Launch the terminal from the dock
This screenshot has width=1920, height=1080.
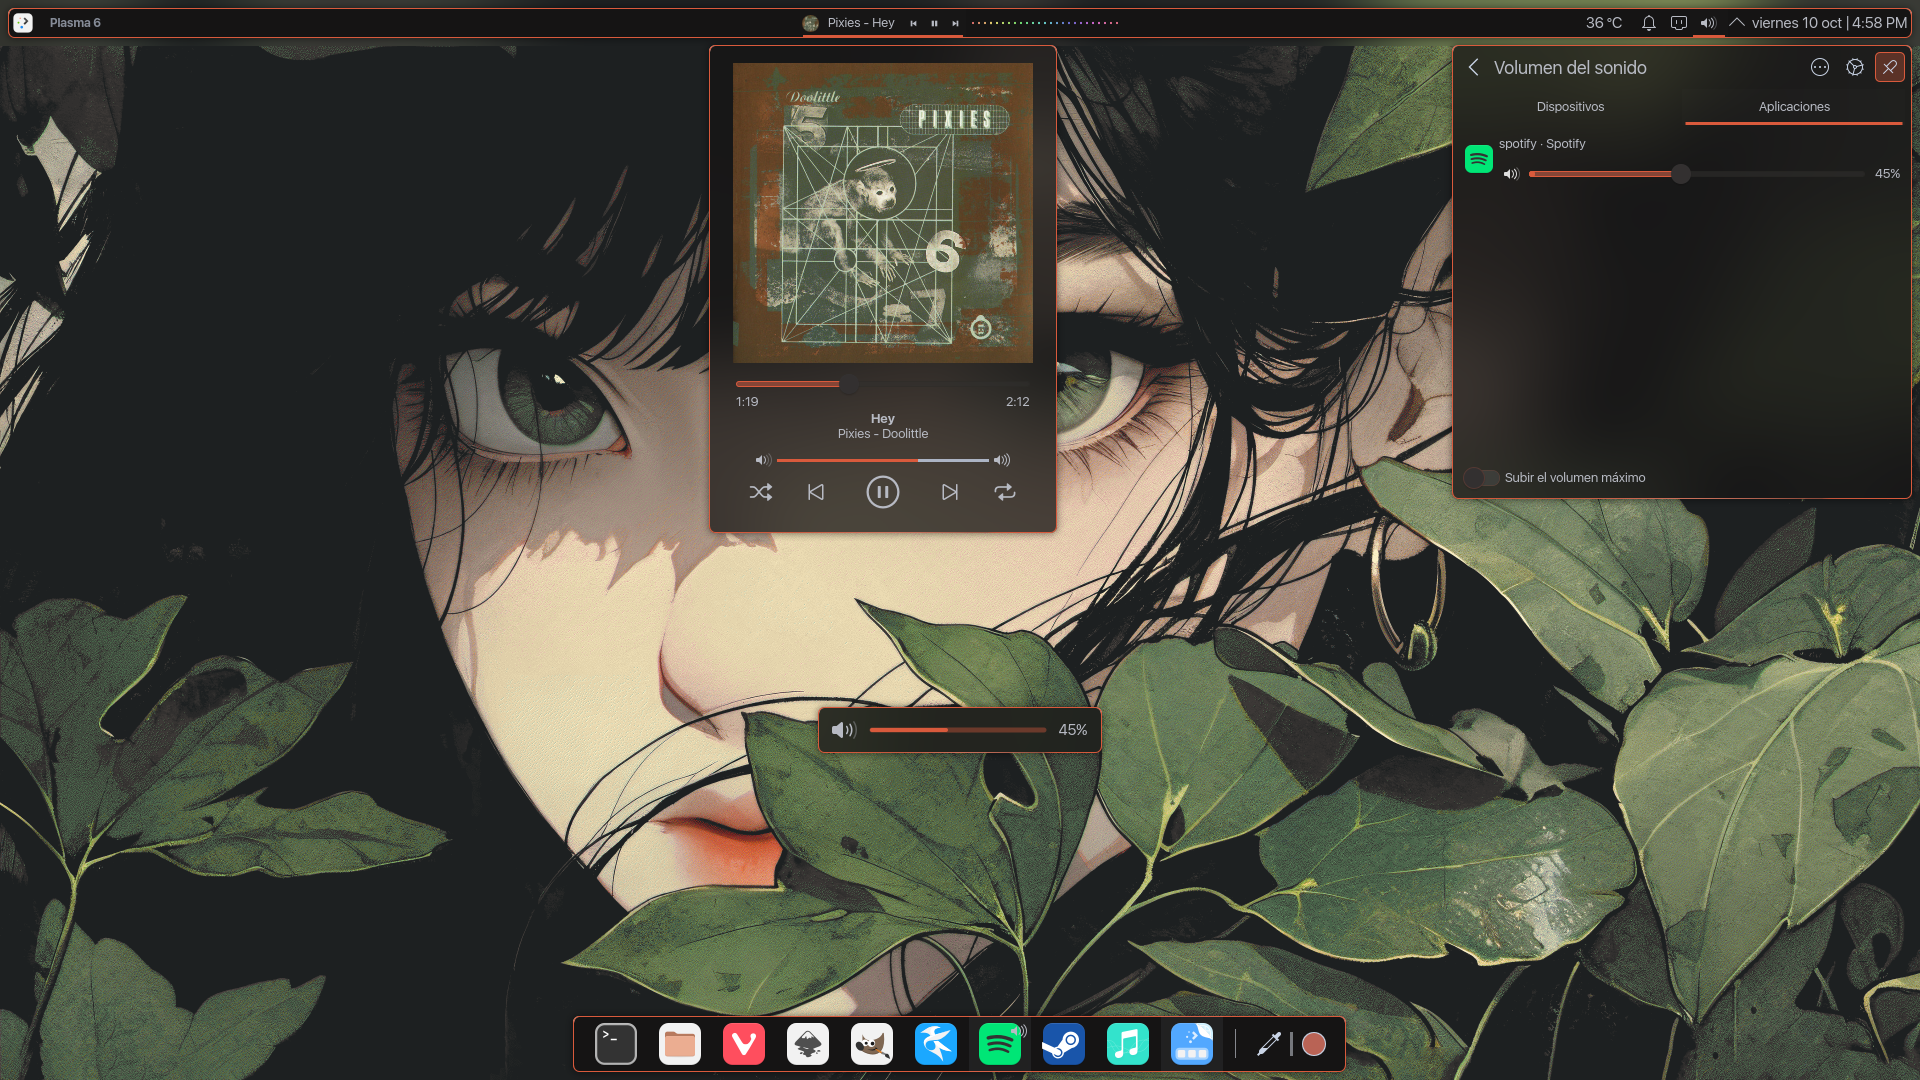pos(616,1044)
